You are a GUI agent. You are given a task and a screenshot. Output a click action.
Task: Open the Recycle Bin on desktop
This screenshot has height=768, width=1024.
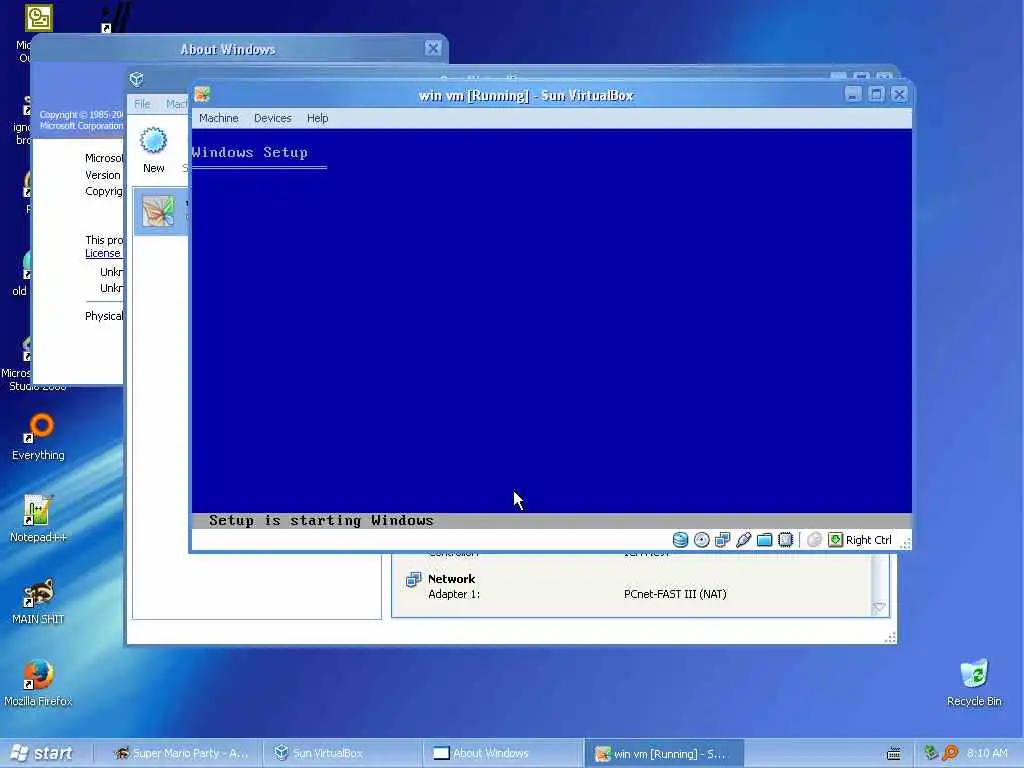pos(974,683)
